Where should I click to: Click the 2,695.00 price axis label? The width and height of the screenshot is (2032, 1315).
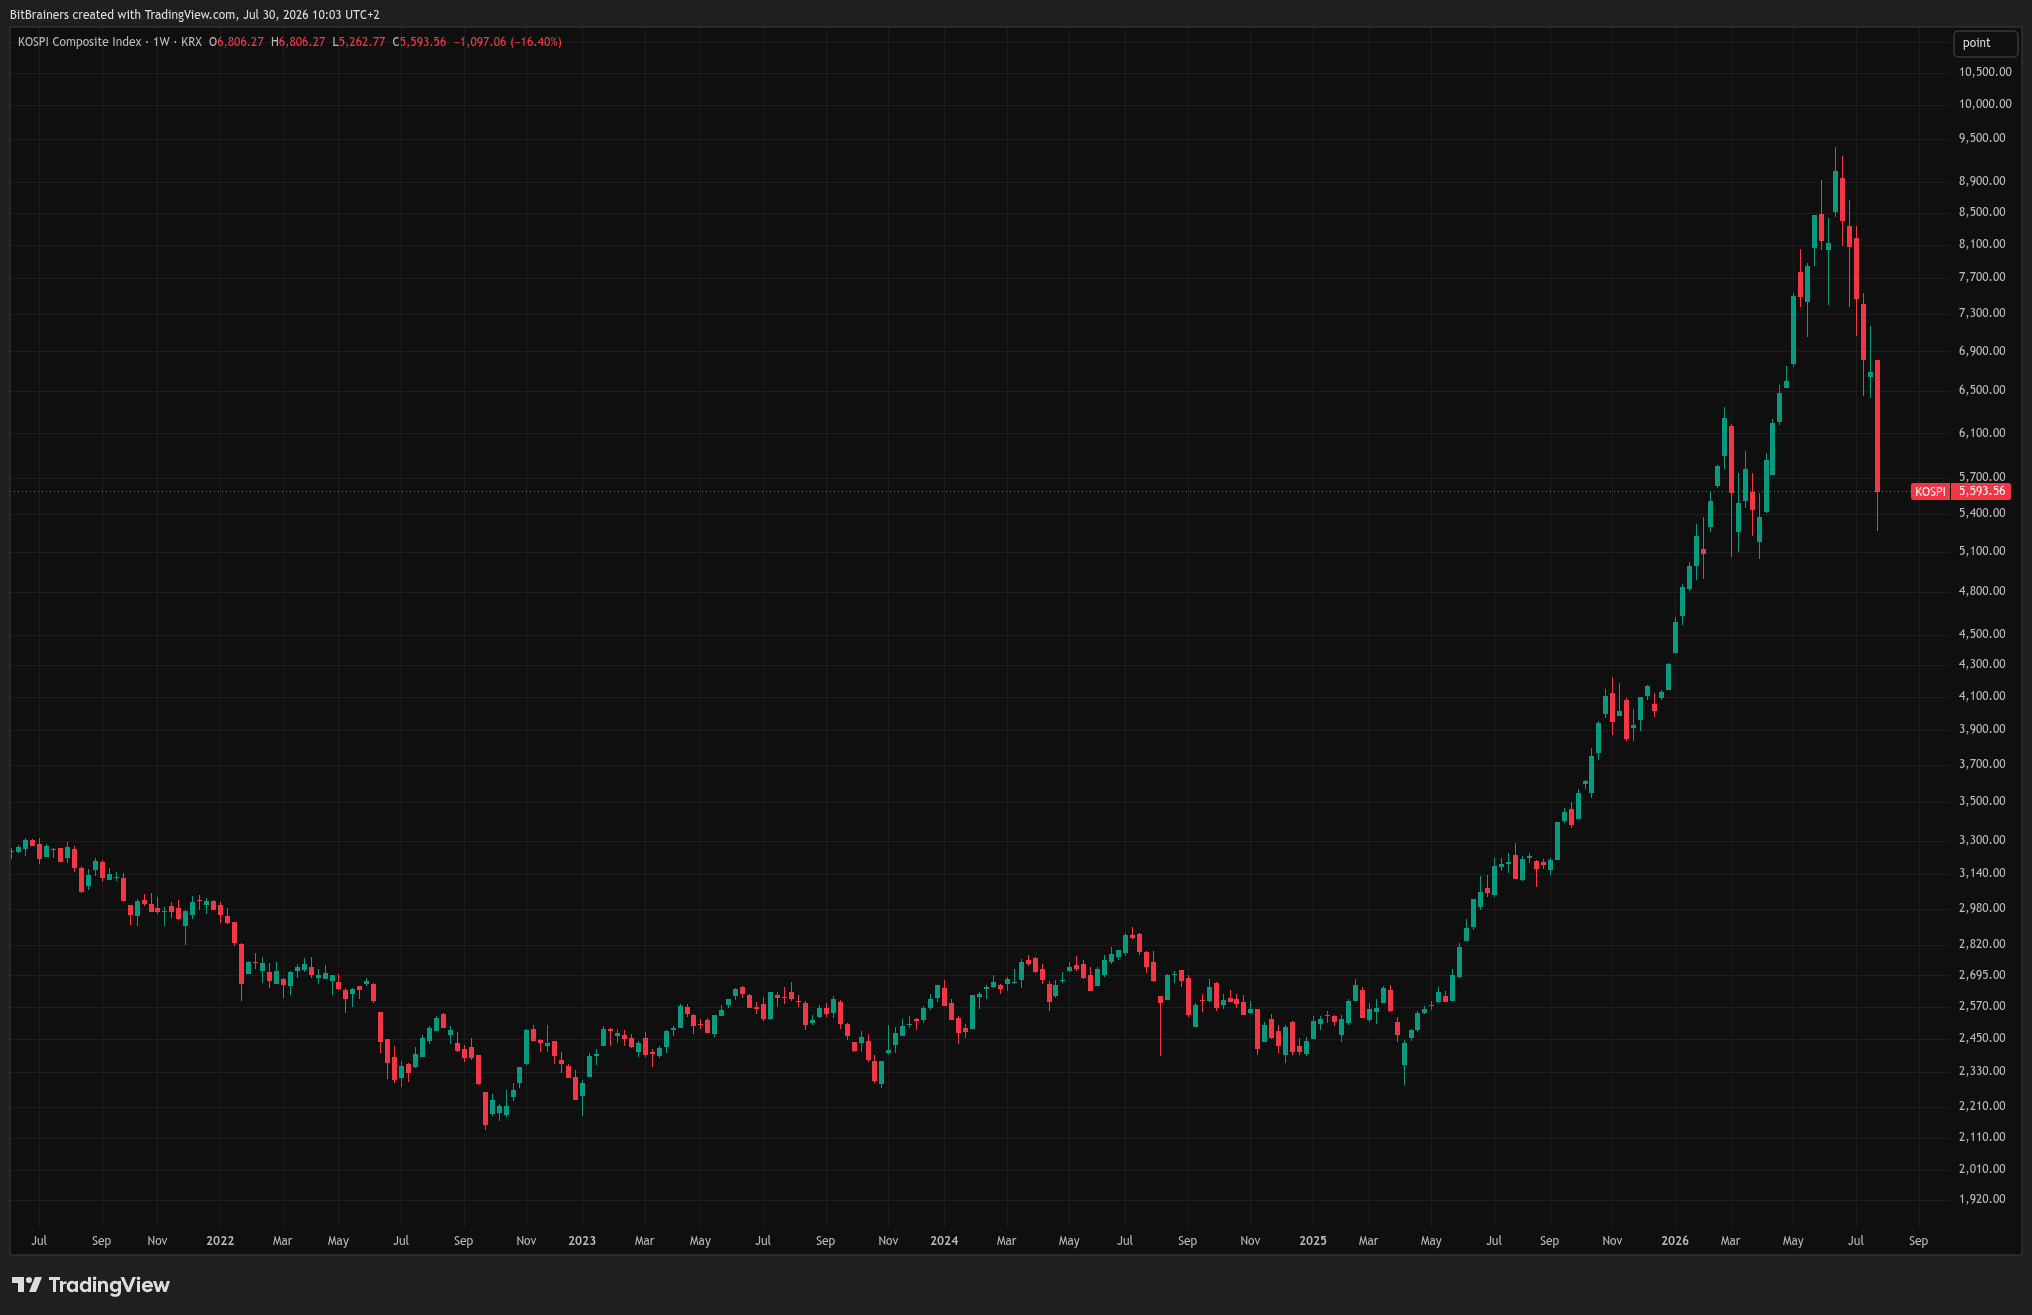(1982, 975)
